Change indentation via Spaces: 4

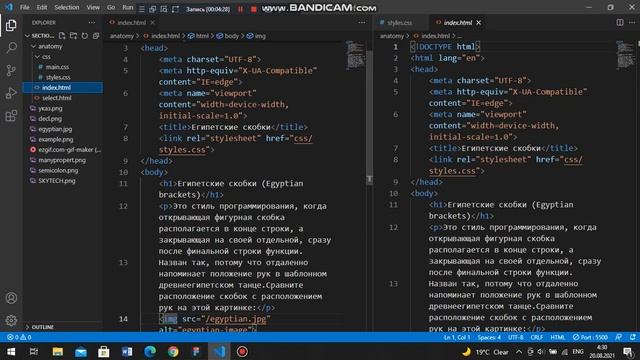tap(489, 337)
